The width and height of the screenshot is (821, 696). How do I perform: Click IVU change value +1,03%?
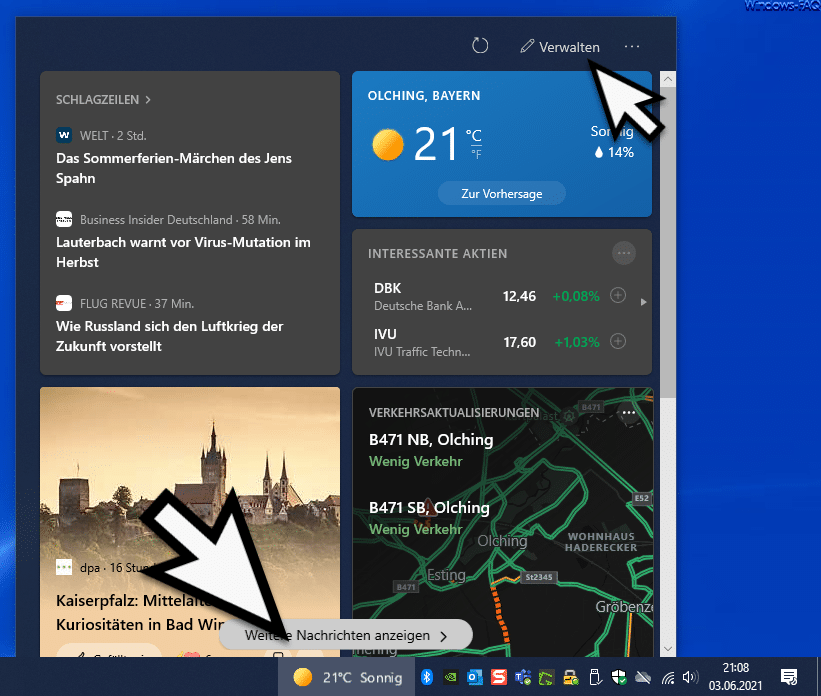[577, 343]
